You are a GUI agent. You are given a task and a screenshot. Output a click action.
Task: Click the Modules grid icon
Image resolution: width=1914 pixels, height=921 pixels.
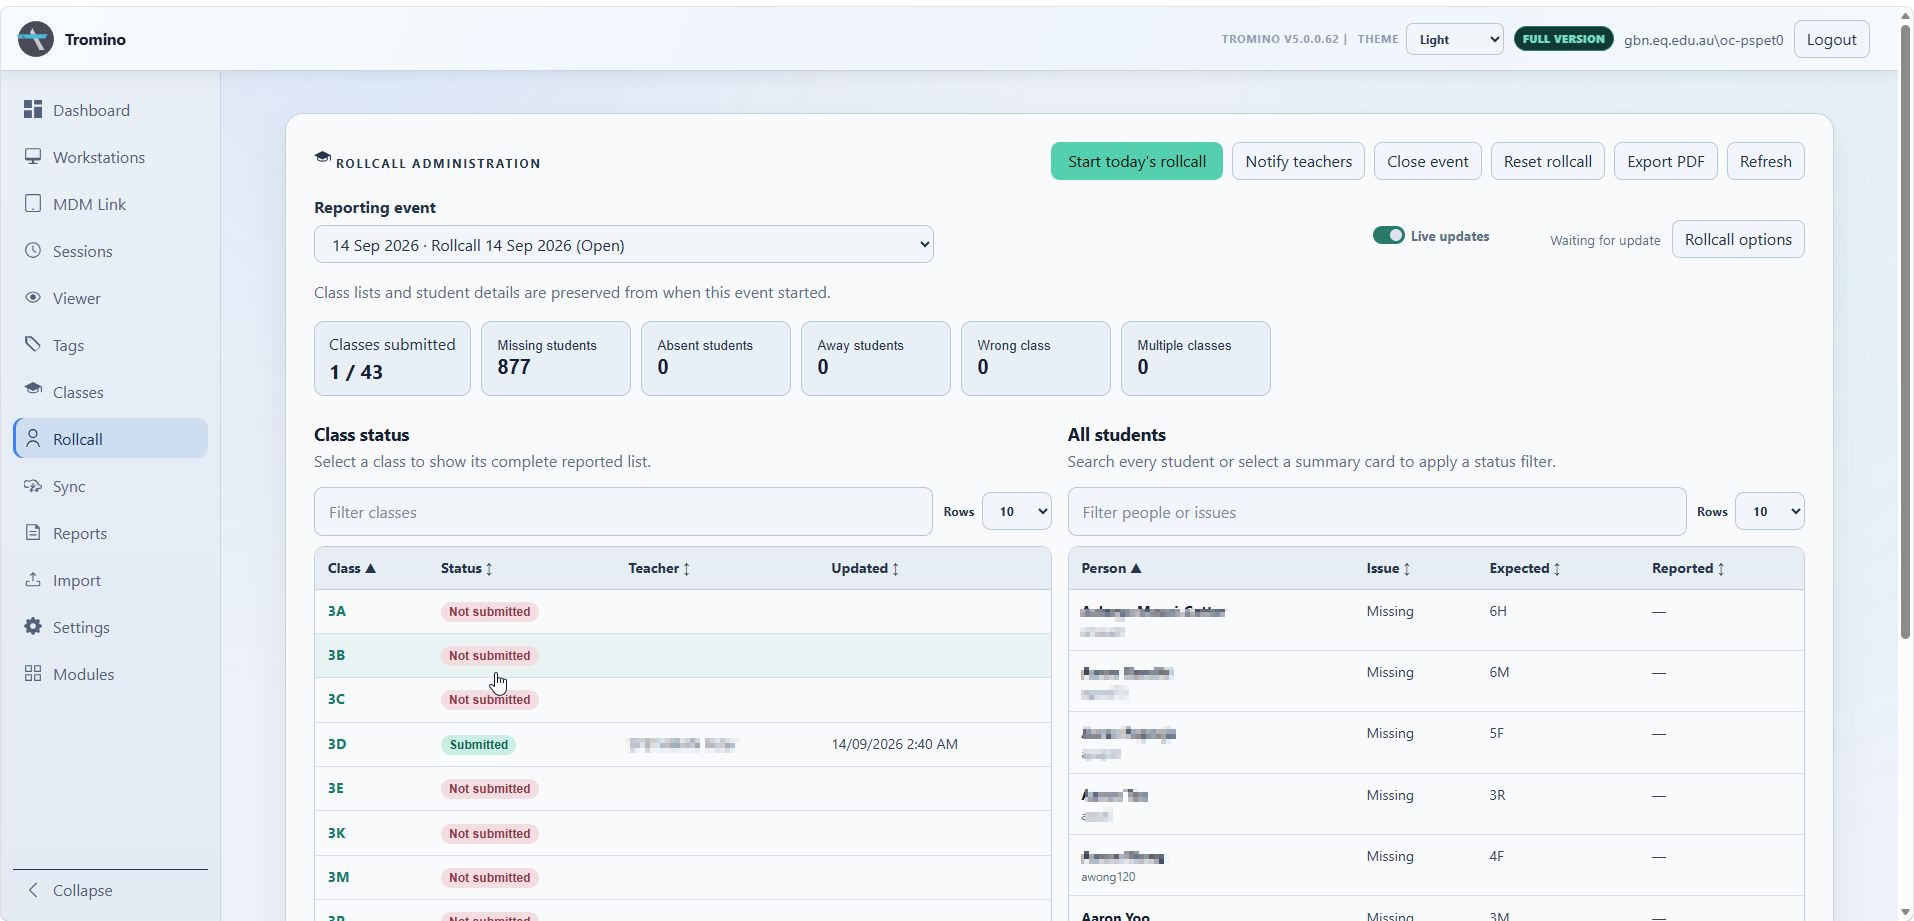pyautogui.click(x=33, y=673)
